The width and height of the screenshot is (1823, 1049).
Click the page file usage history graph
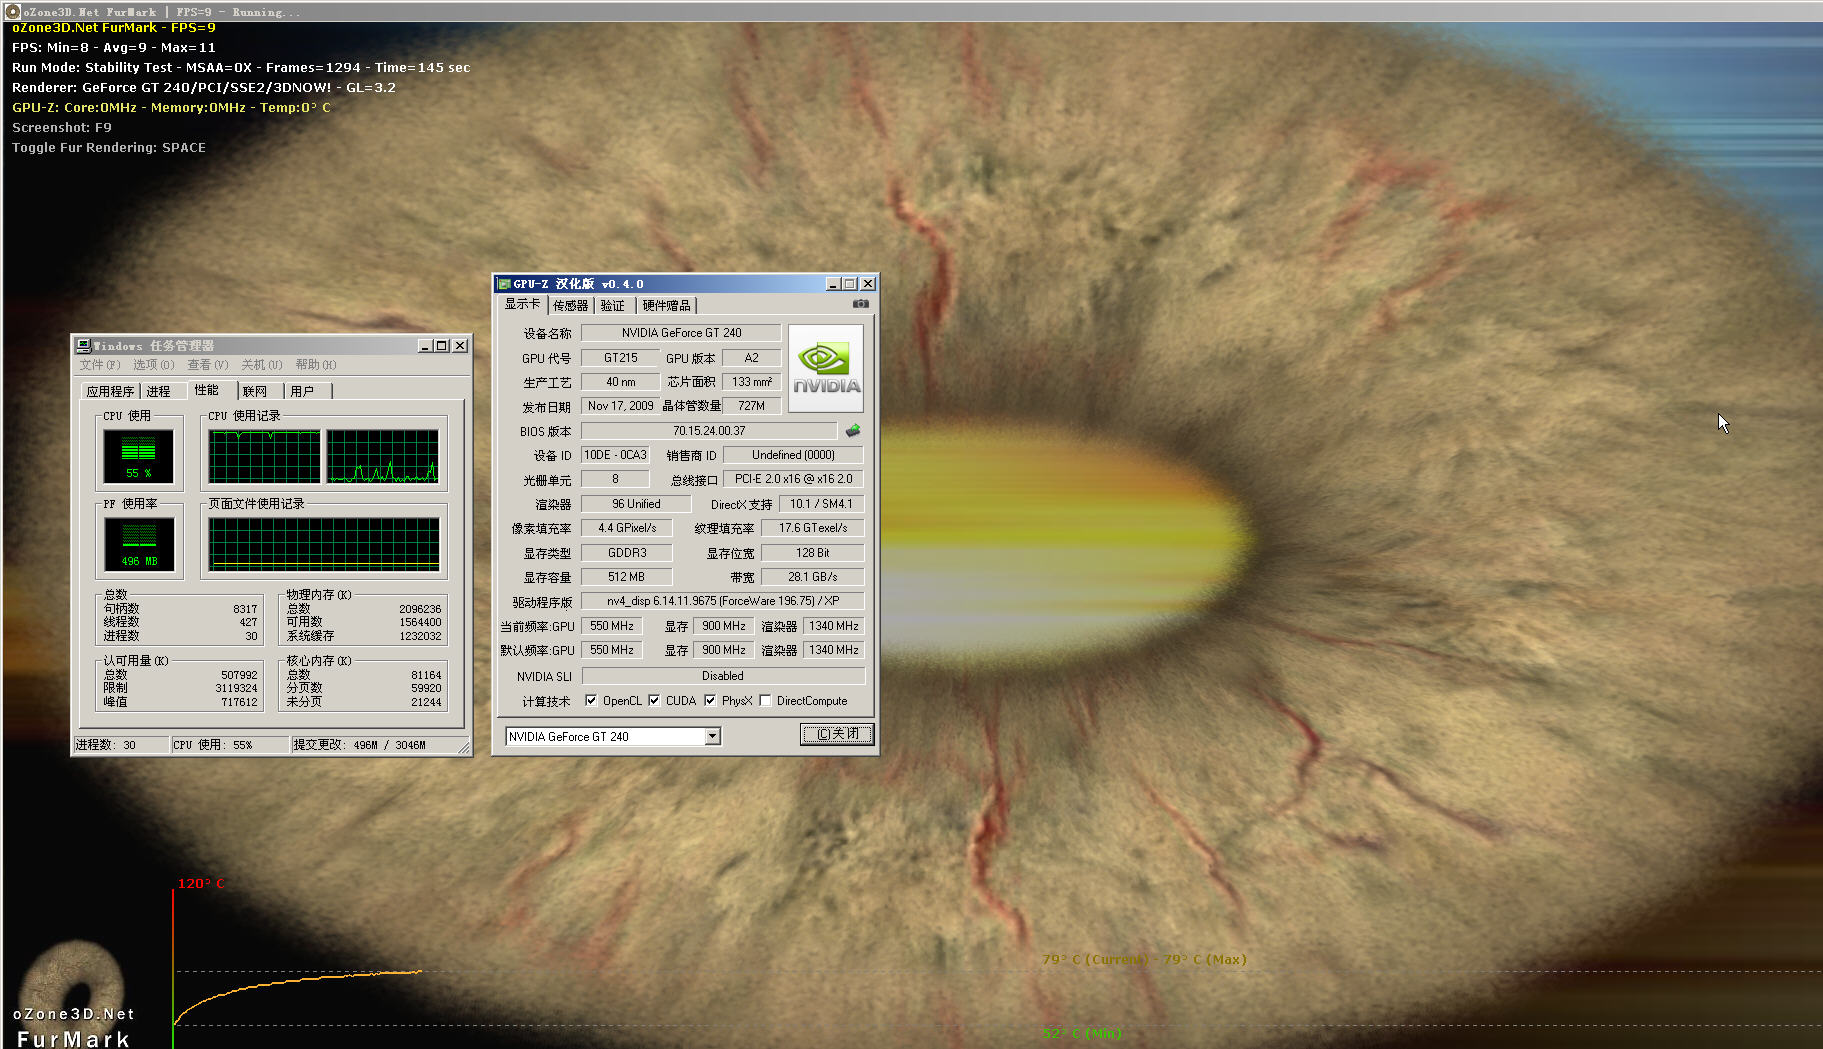tap(324, 544)
